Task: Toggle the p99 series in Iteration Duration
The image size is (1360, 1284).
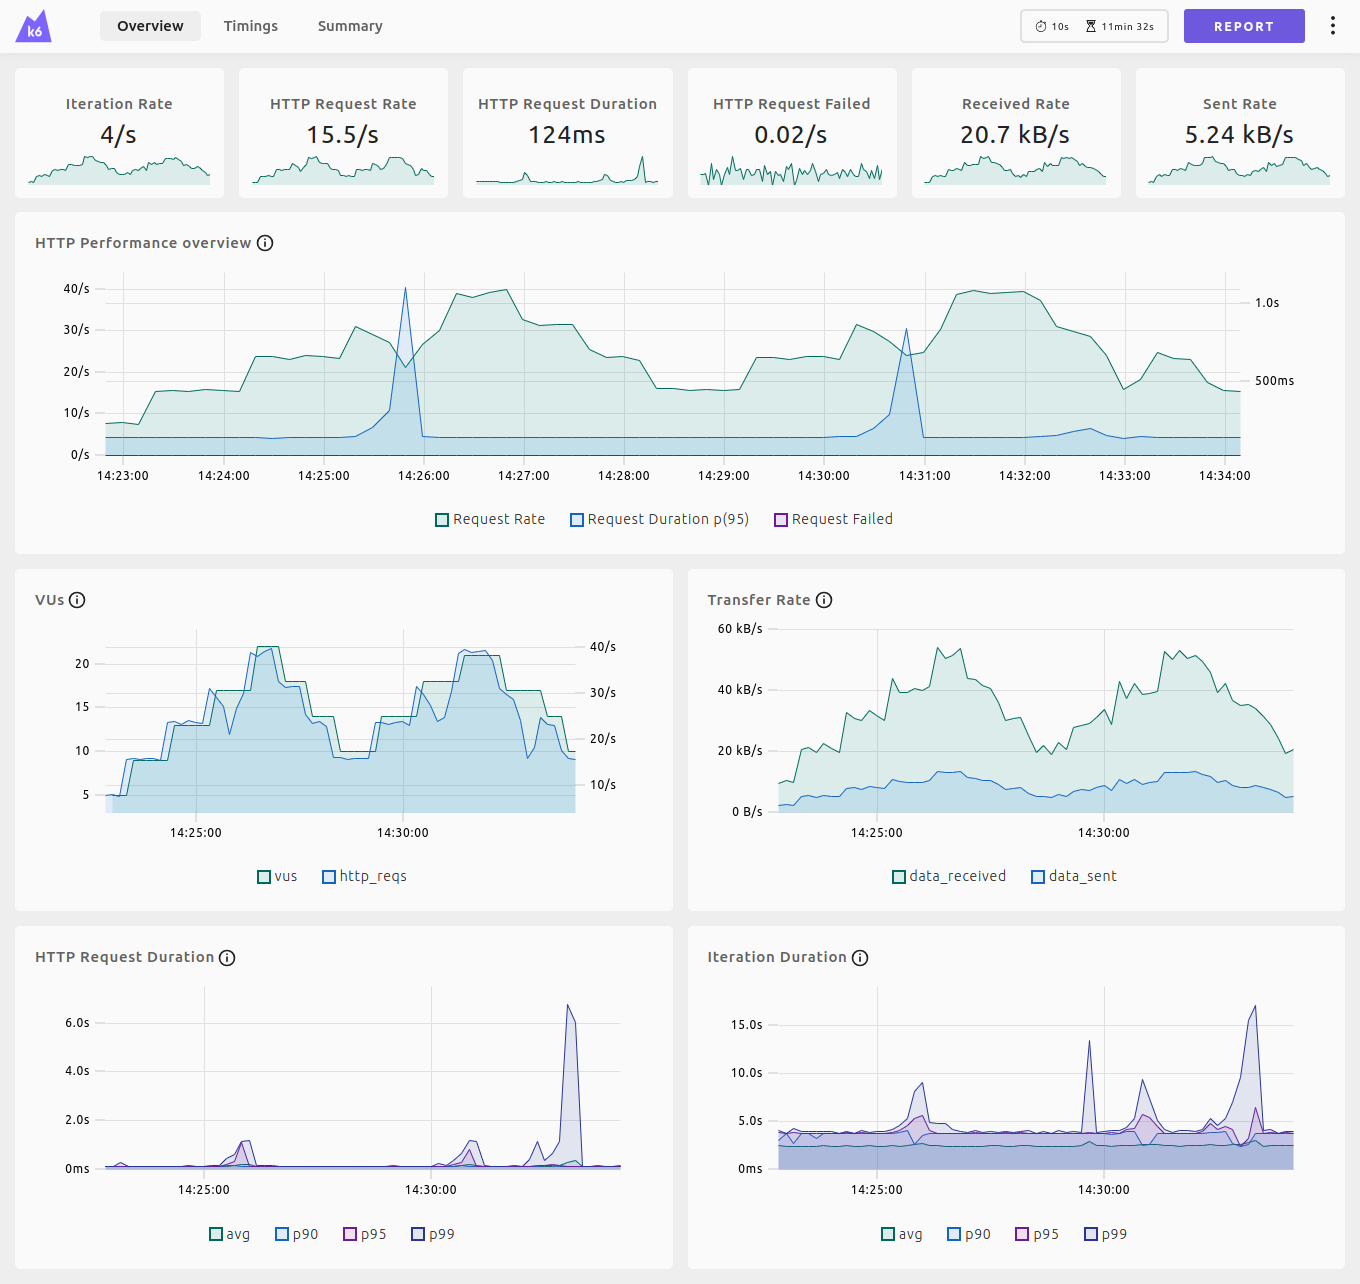Action: [x=1105, y=1234]
